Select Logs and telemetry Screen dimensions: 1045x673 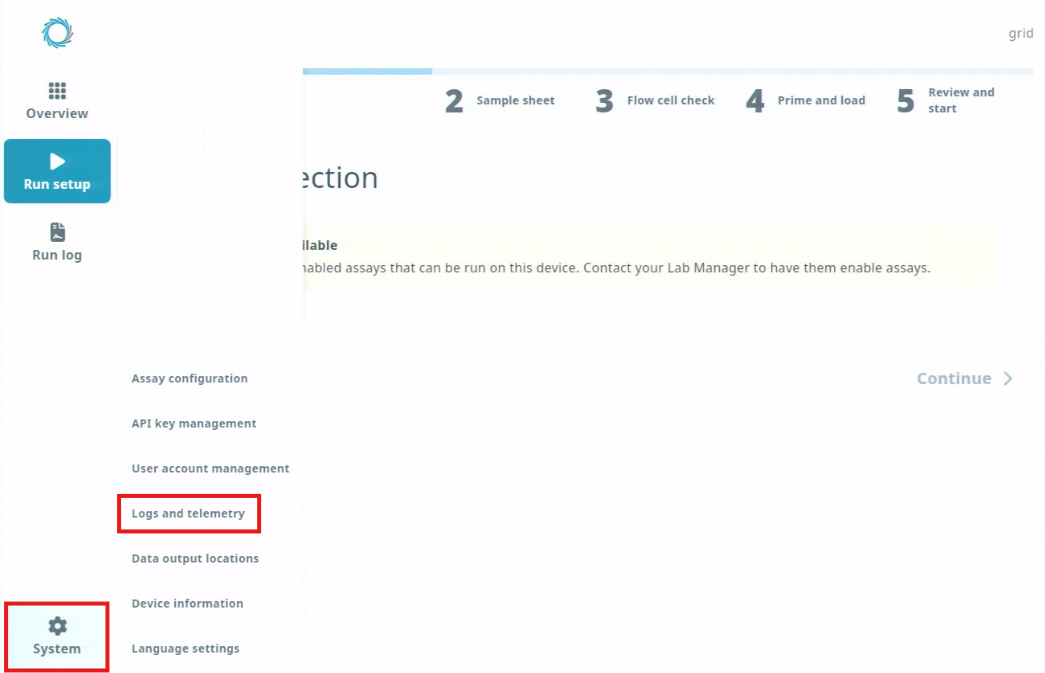point(188,513)
